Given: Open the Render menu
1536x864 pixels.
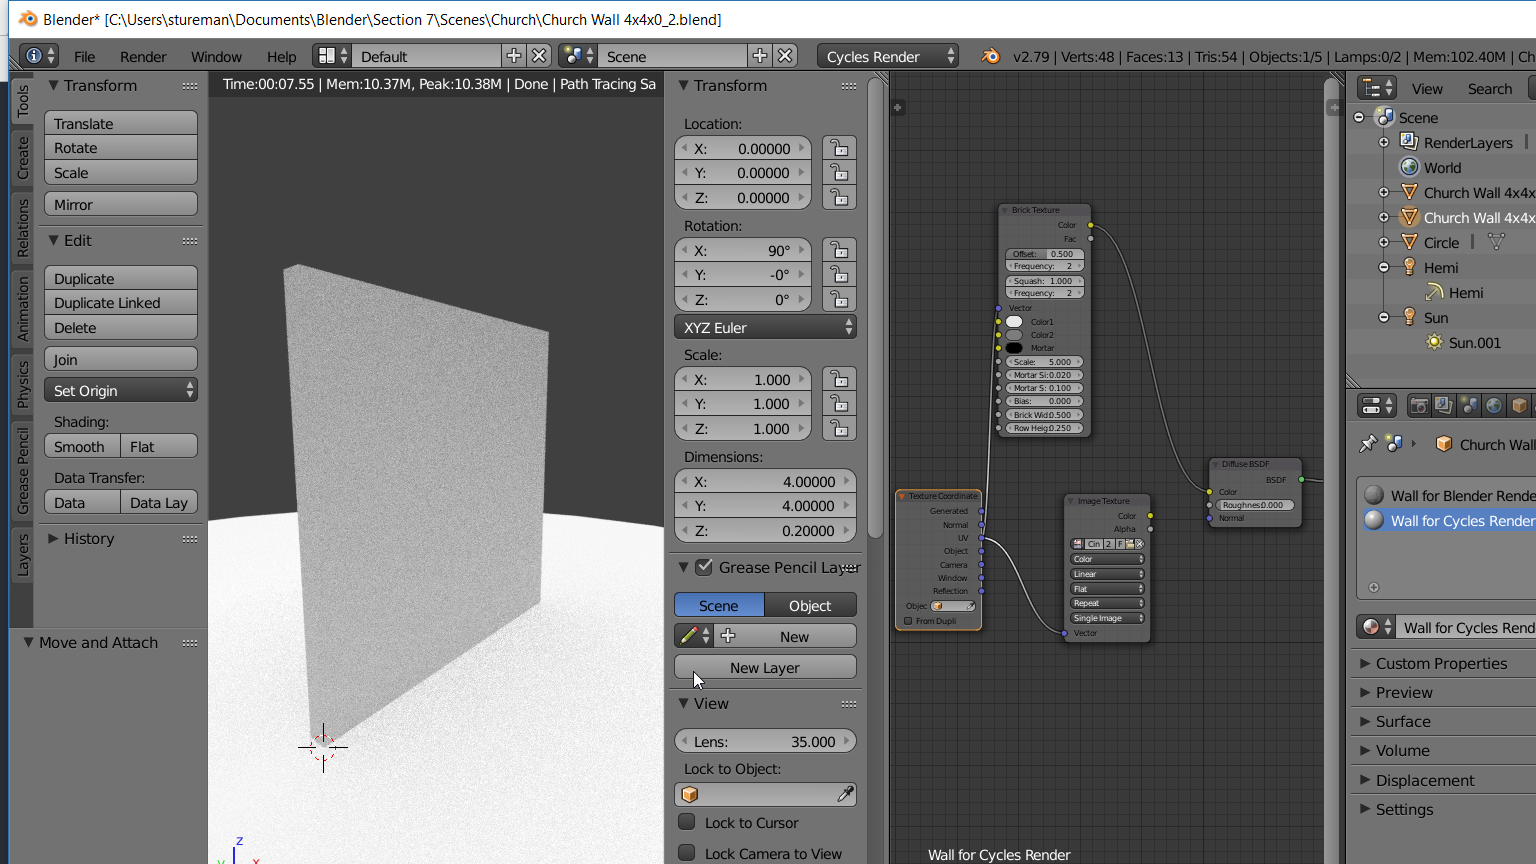Looking at the screenshot, I should [143, 57].
